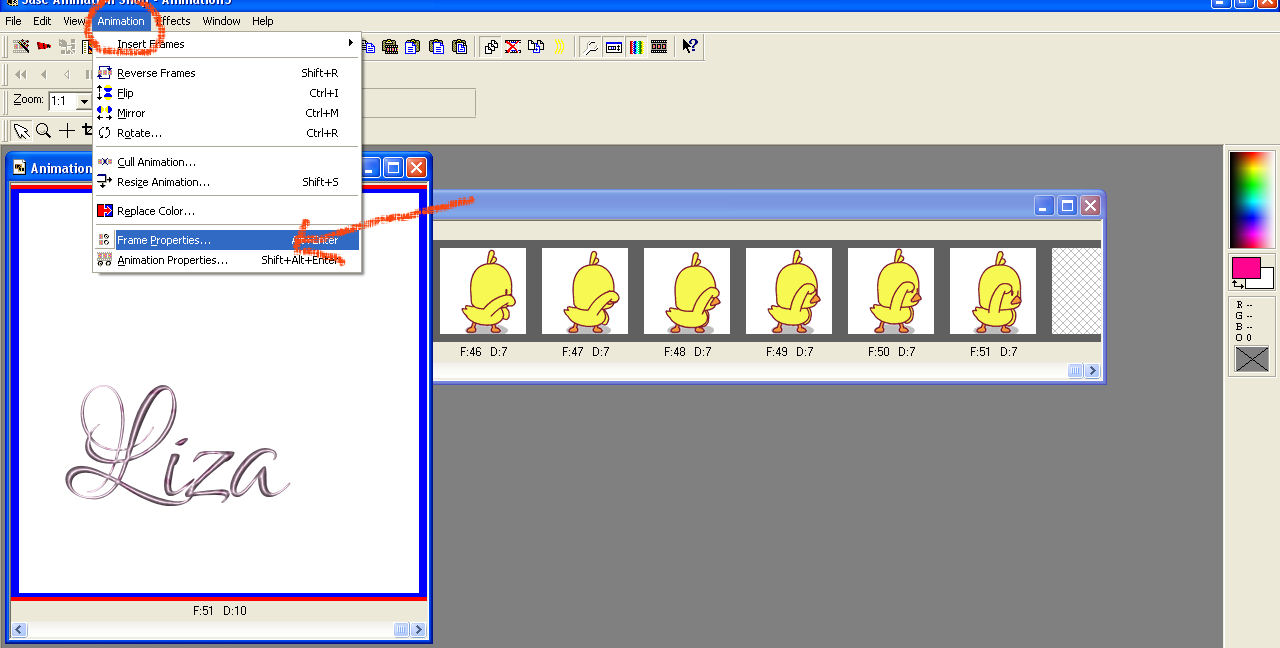Pick a color from the rainbow palette

[1251, 199]
